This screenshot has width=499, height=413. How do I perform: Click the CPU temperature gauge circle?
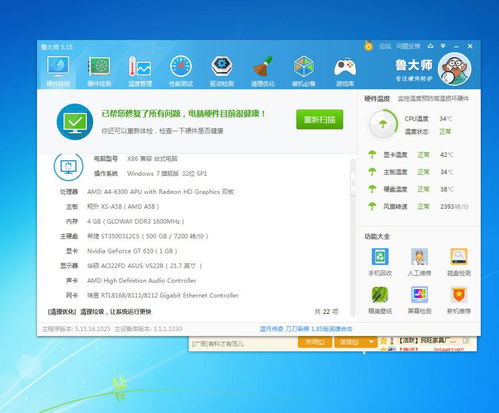[383, 124]
